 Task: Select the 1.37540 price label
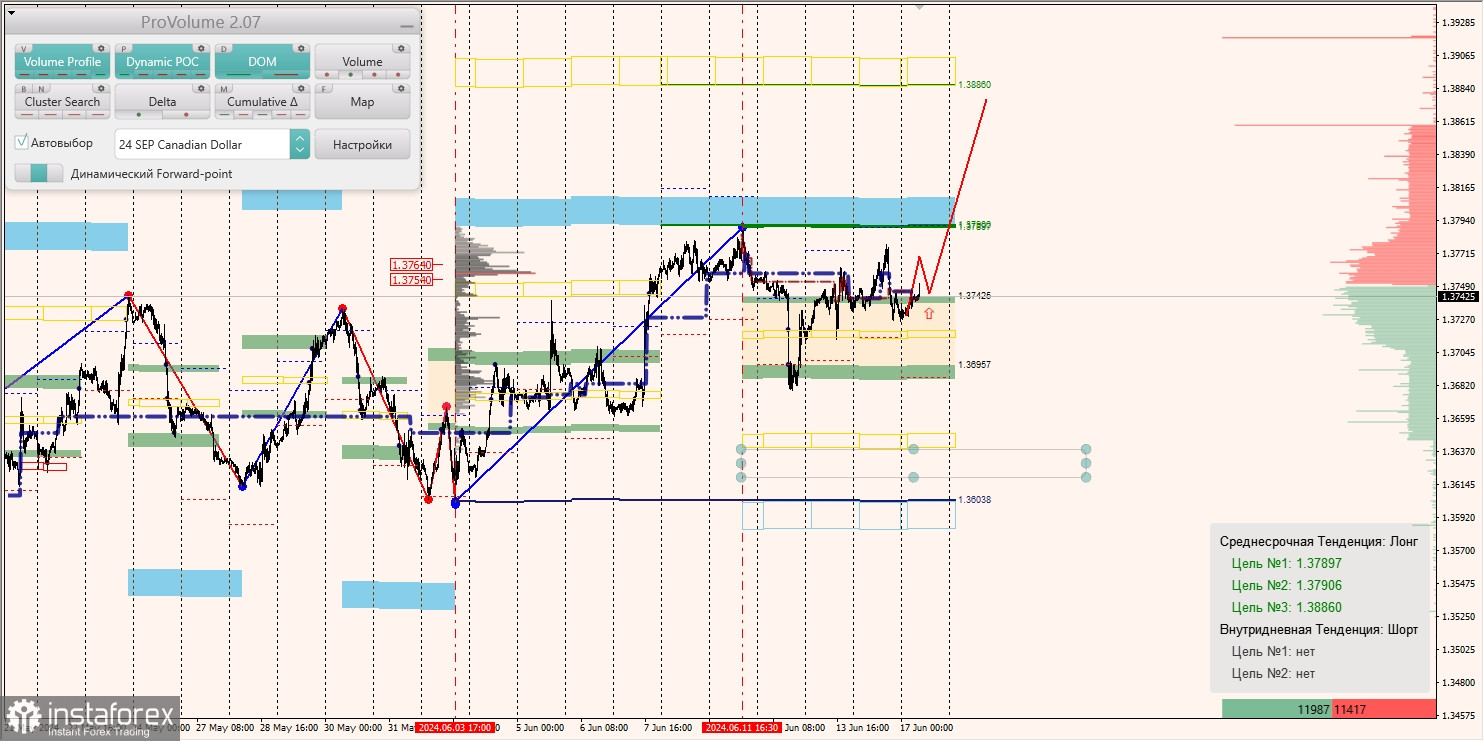(412, 280)
